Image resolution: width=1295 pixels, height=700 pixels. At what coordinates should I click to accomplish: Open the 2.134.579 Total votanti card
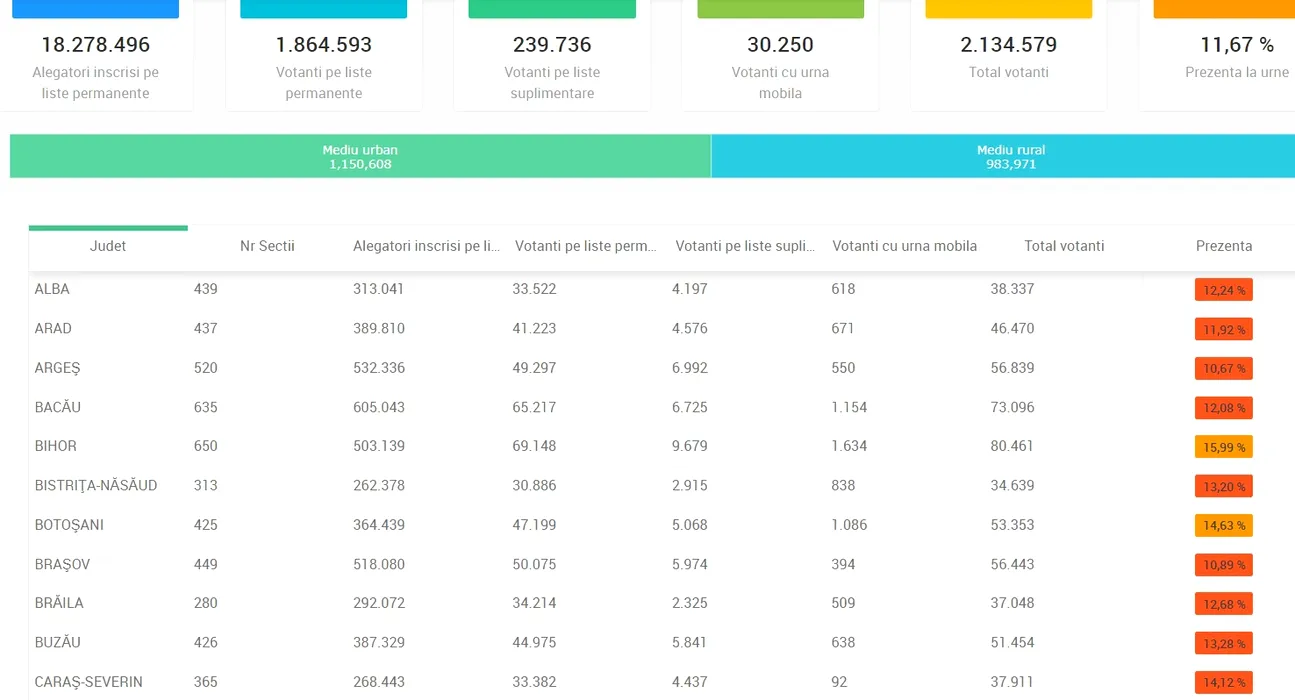[x=1008, y=58]
